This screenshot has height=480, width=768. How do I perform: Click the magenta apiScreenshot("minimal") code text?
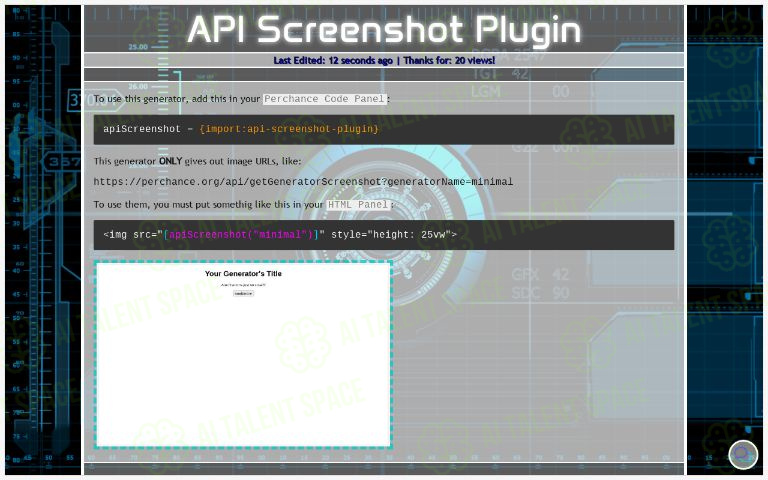(241, 235)
